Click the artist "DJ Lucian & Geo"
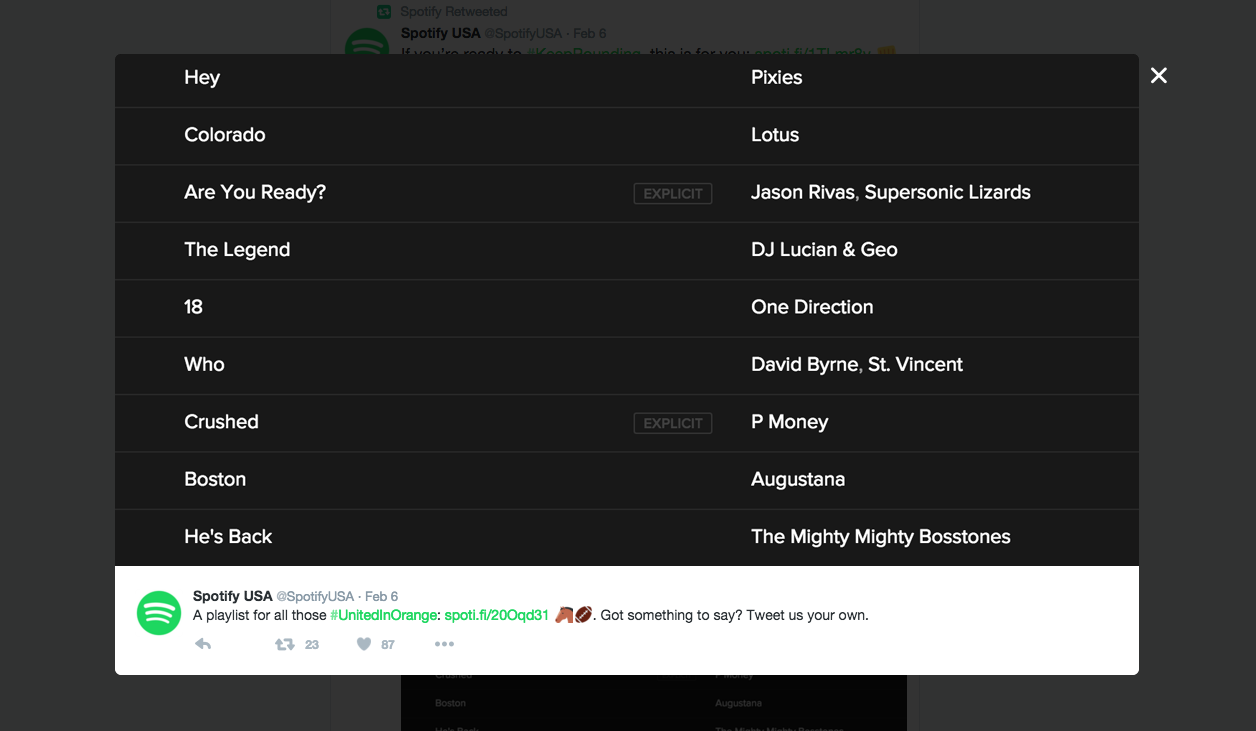This screenshot has width=1256, height=731. tap(824, 250)
